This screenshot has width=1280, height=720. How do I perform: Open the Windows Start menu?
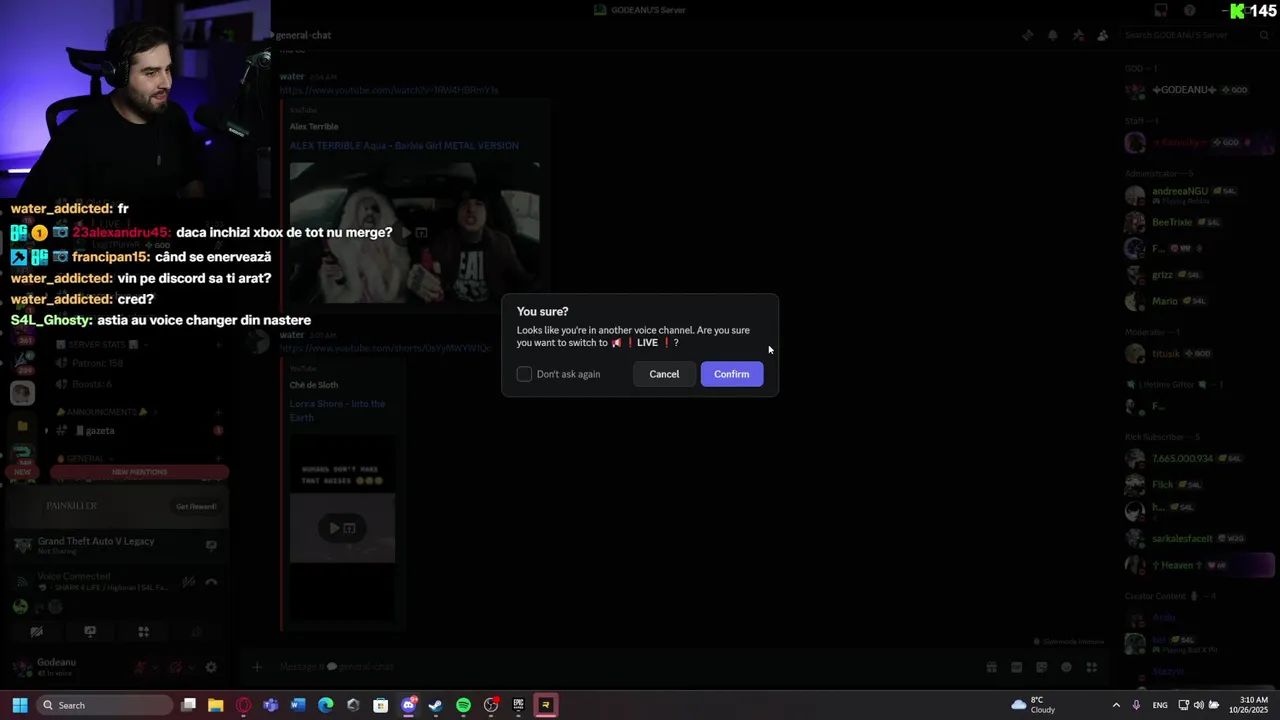click(19, 705)
